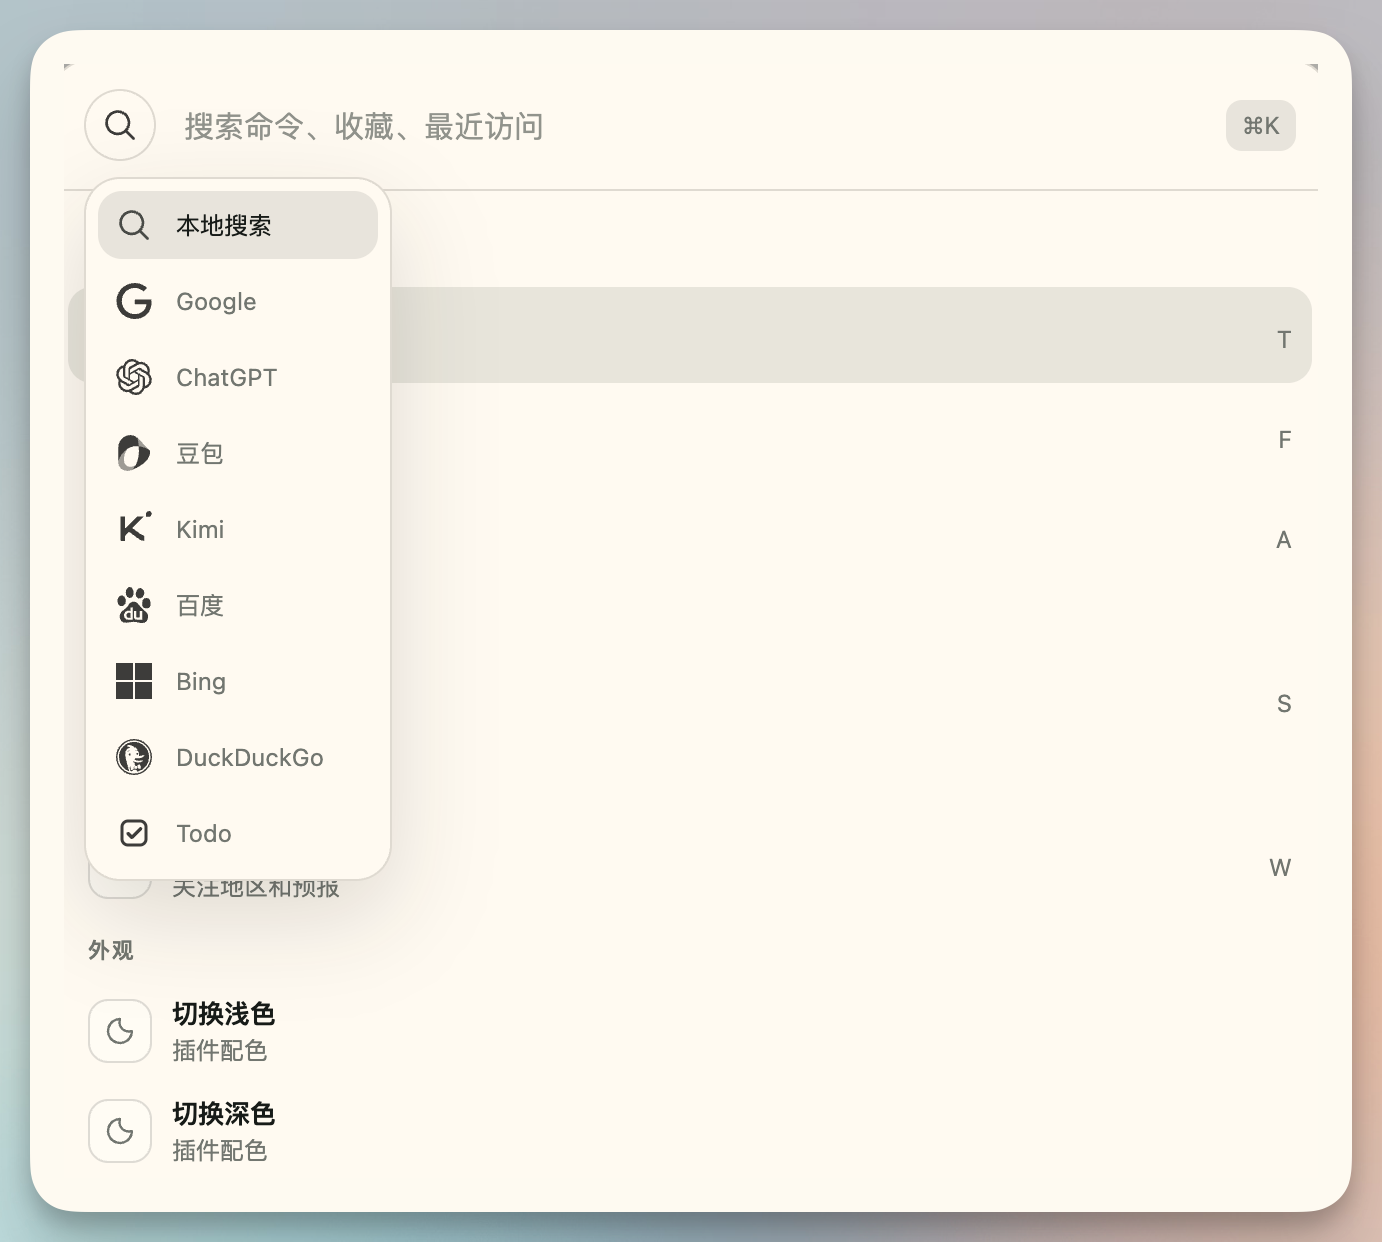
Task: Click the Kimi K logo icon
Action: click(134, 527)
